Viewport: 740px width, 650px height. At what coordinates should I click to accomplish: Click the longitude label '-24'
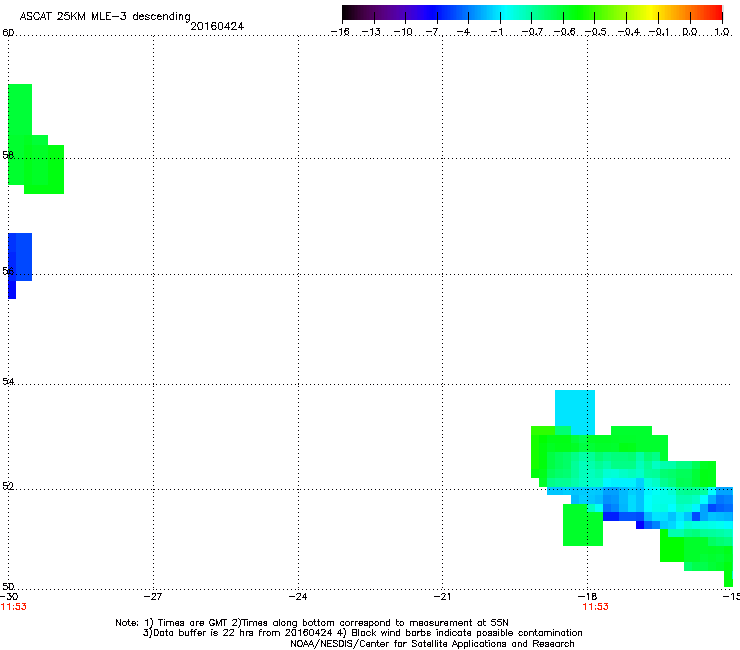(x=298, y=597)
